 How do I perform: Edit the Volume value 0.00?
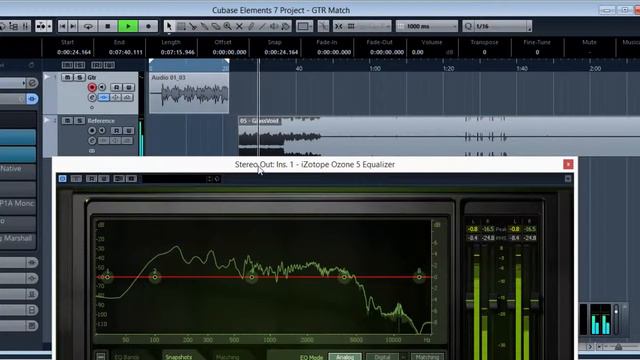[x=418, y=52]
